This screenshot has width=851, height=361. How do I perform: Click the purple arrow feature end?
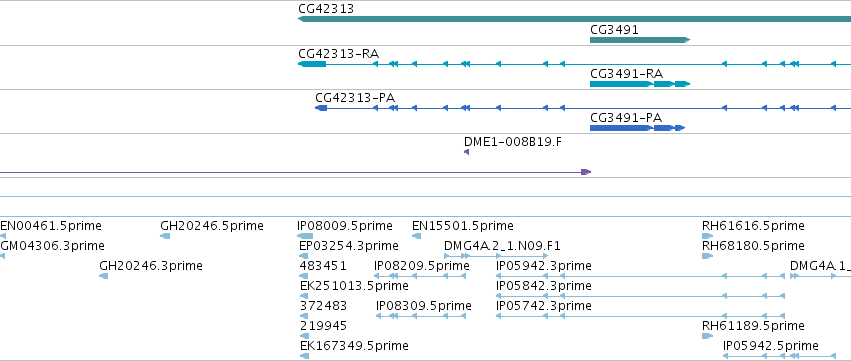point(586,172)
